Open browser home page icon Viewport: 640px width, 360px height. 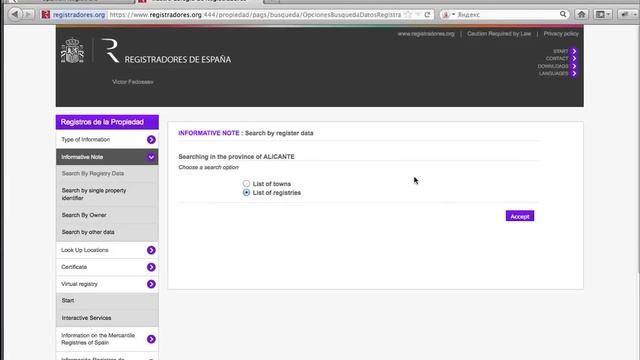[581, 15]
